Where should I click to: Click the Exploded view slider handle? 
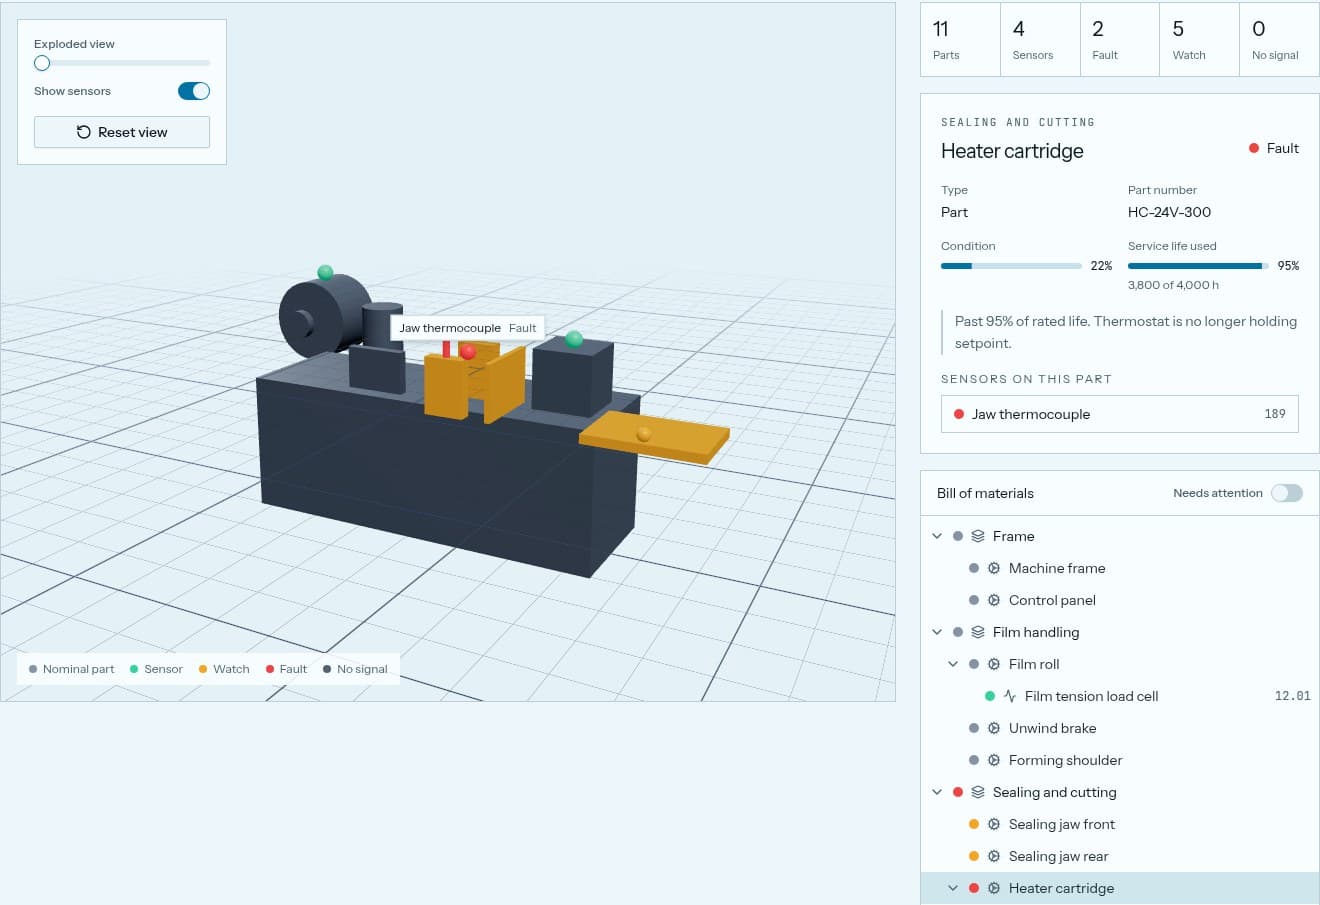click(42, 63)
